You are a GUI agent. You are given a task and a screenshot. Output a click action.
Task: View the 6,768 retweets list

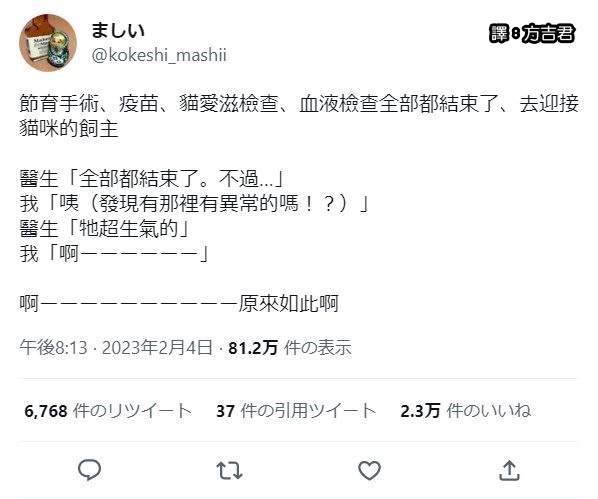click(x=108, y=411)
